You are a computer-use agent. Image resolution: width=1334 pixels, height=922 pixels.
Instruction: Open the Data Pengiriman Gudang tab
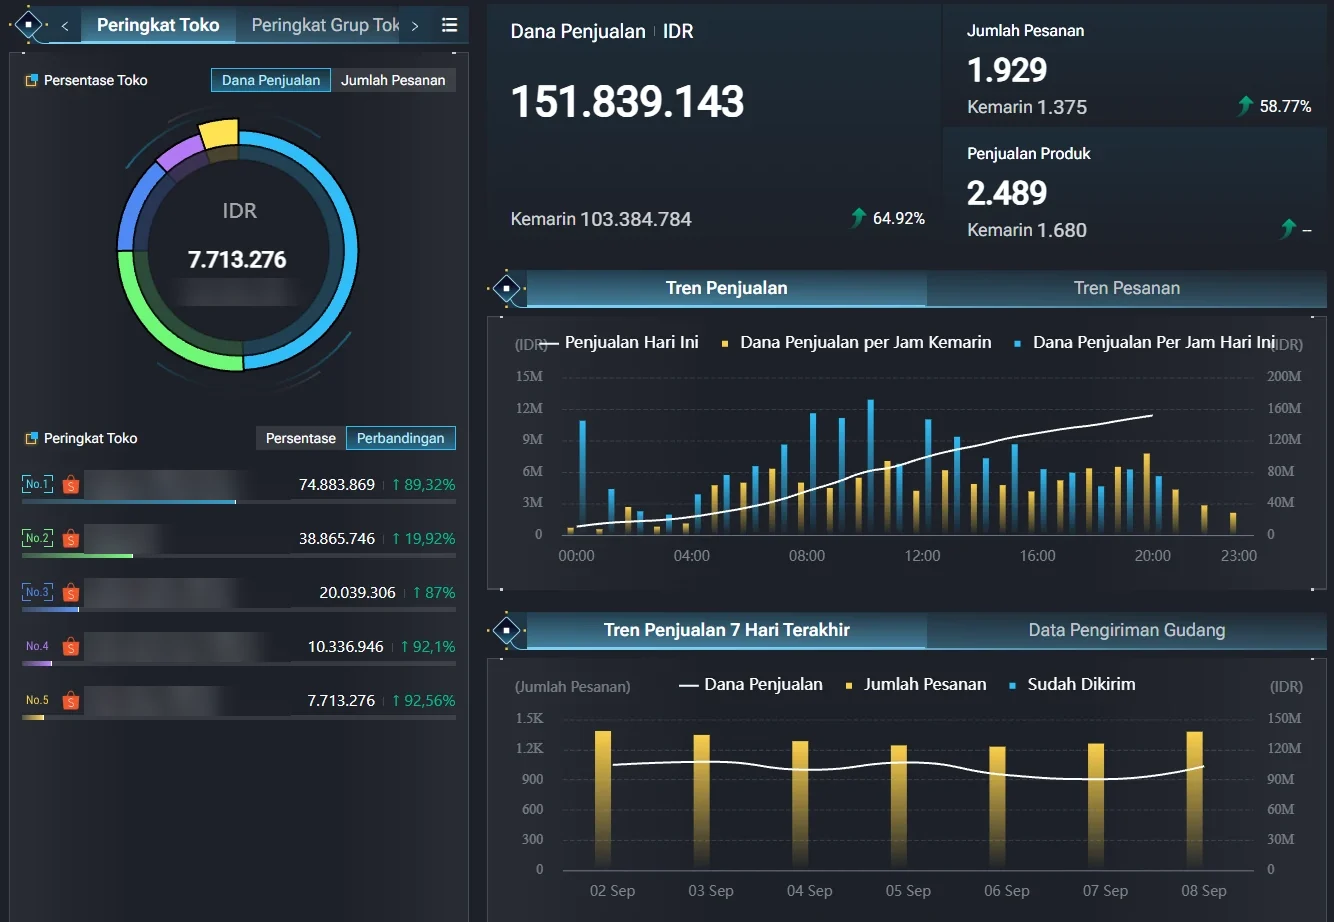point(1127,630)
